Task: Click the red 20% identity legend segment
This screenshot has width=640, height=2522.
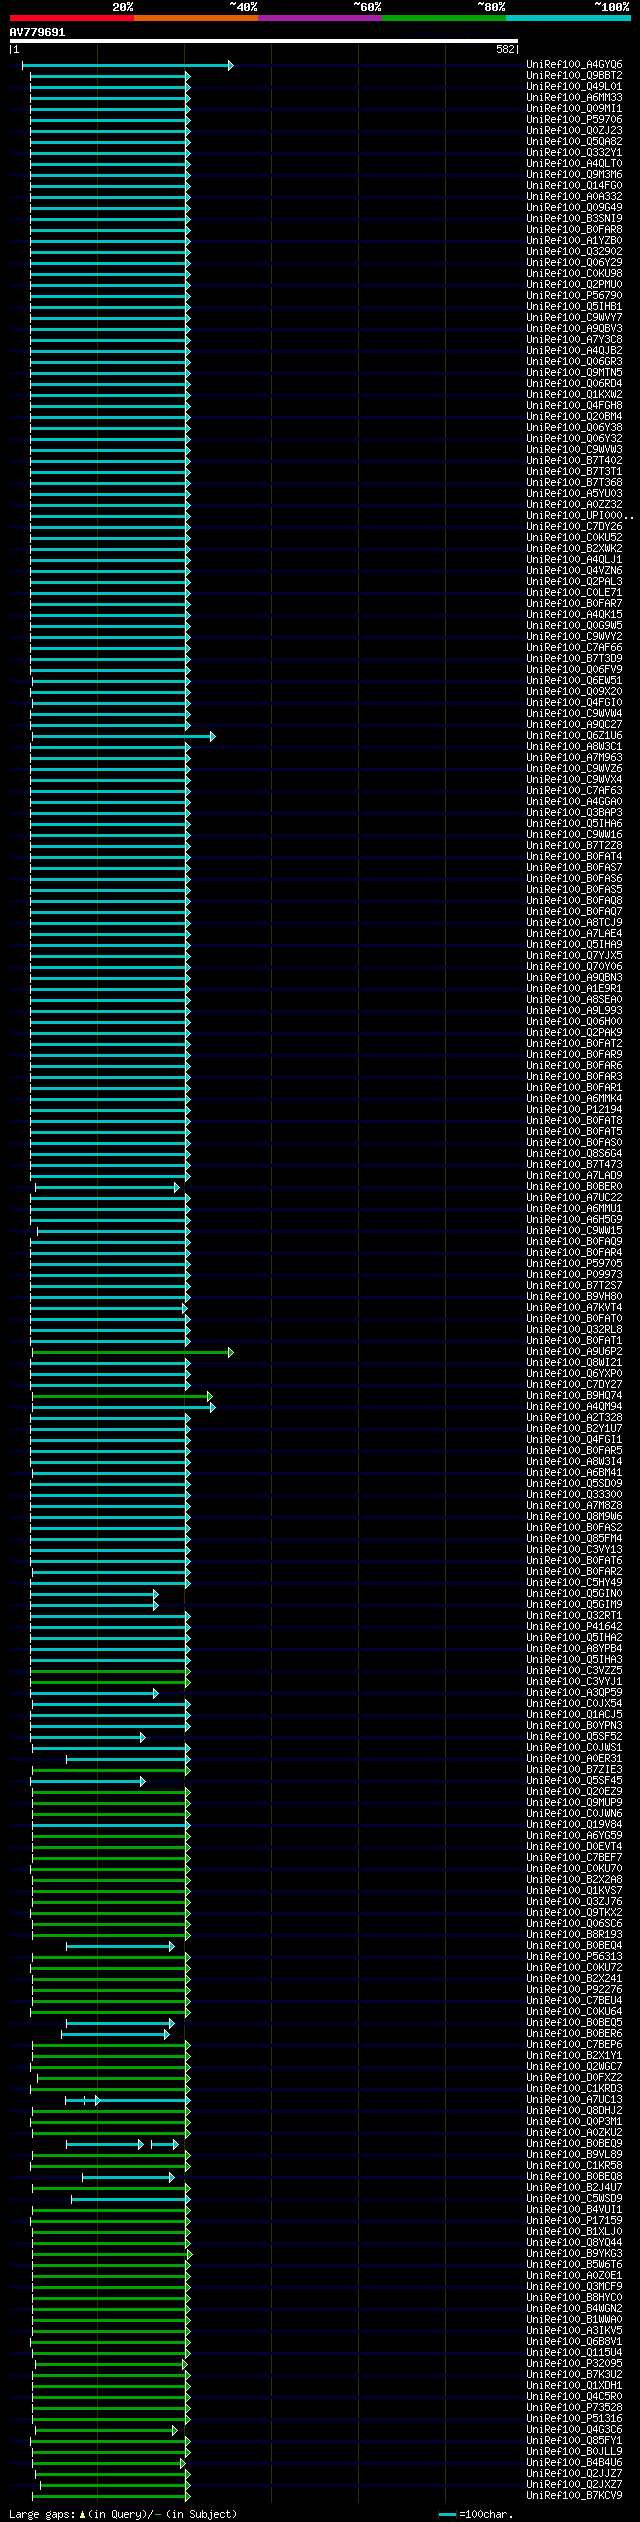Action: (71, 18)
